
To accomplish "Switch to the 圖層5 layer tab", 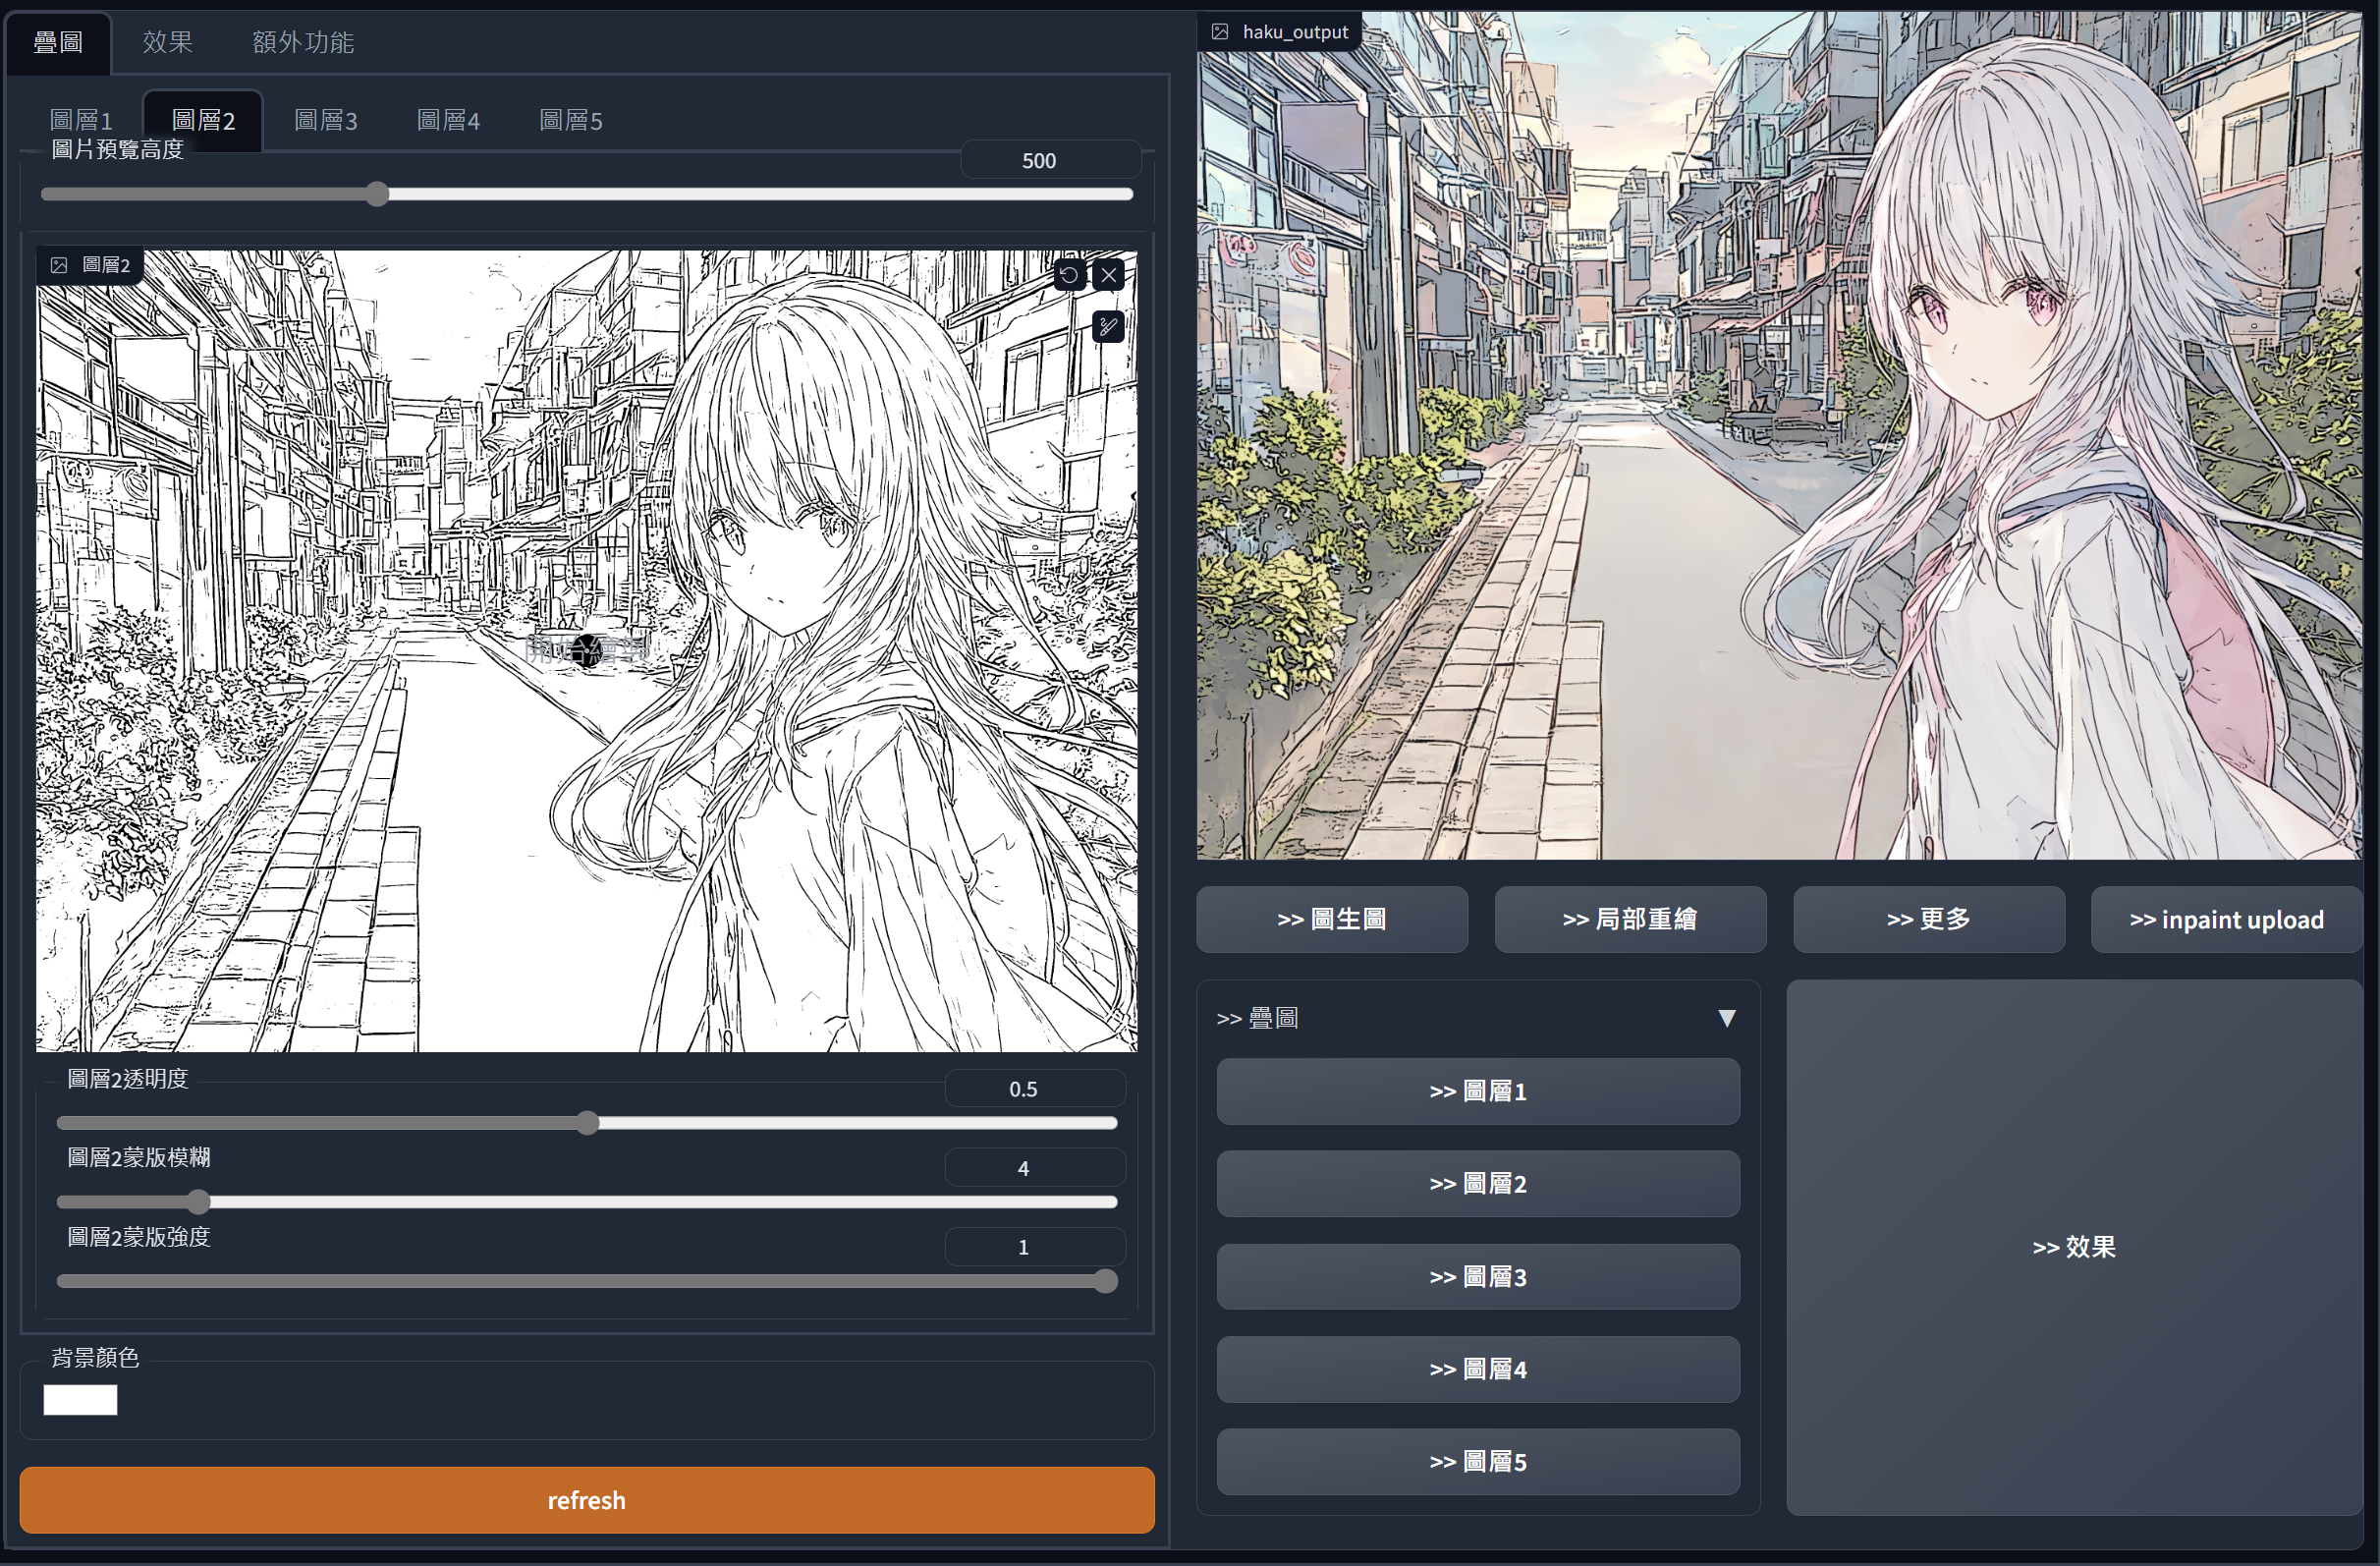I will [571, 121].
